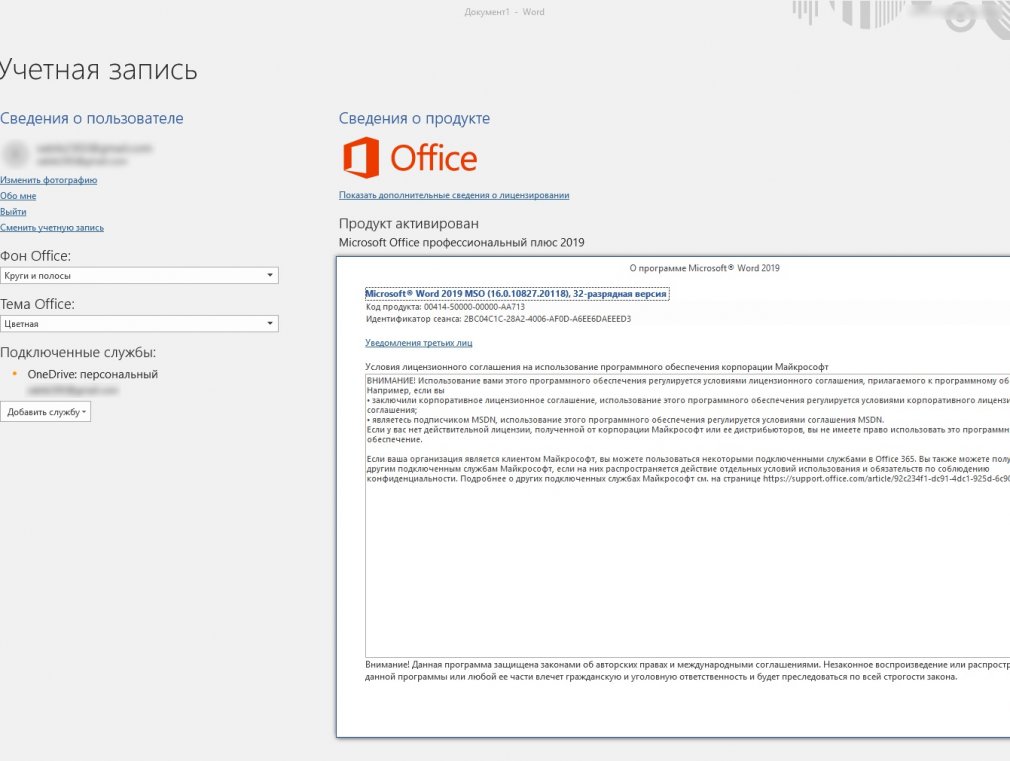Viewport: 1010px width, 761px height.
Task: Click the product code '00414-50000-00000-AA713' line
Action: 445,307
